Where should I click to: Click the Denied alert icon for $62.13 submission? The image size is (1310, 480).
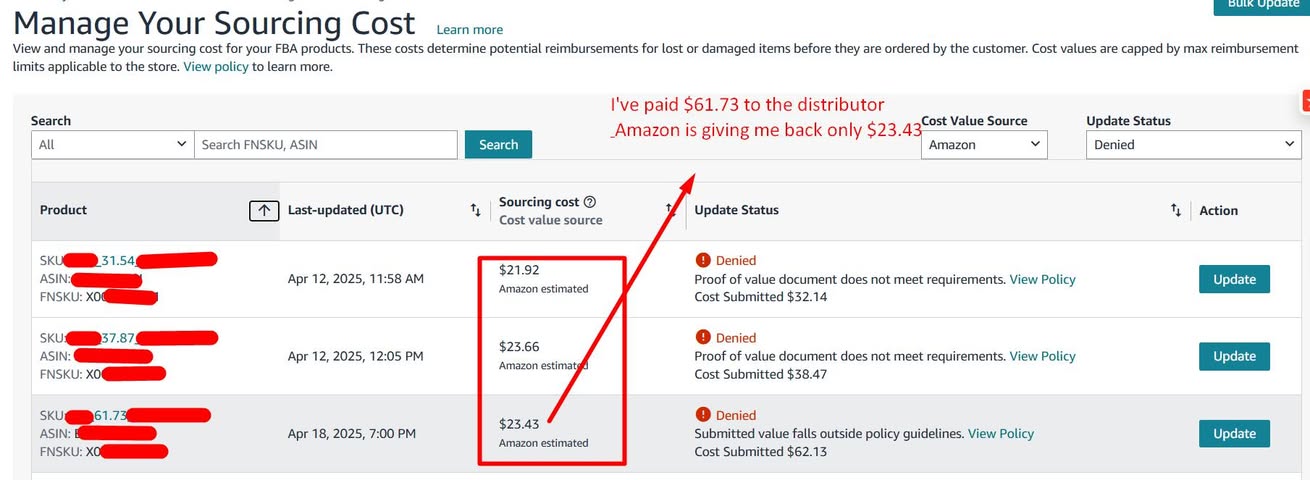[702, 415]
